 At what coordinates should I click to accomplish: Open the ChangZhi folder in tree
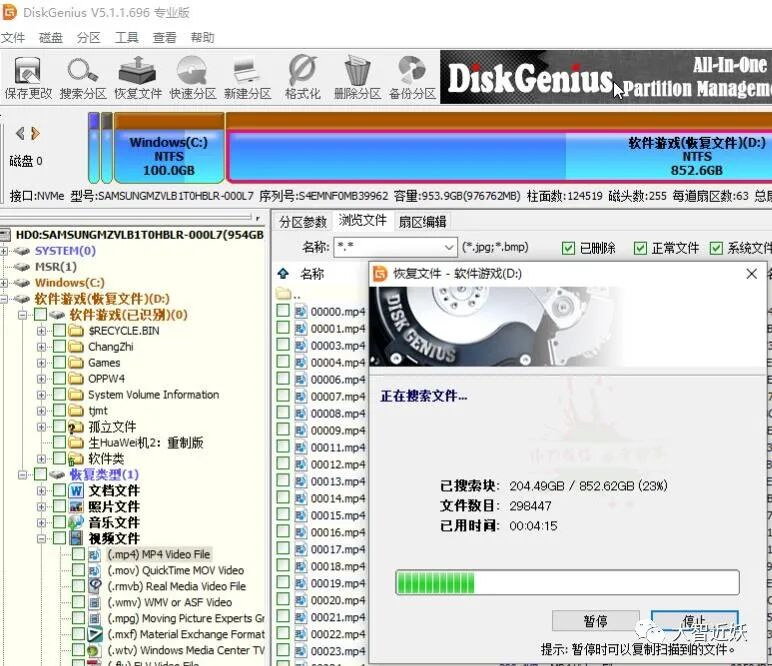point(110,347)
